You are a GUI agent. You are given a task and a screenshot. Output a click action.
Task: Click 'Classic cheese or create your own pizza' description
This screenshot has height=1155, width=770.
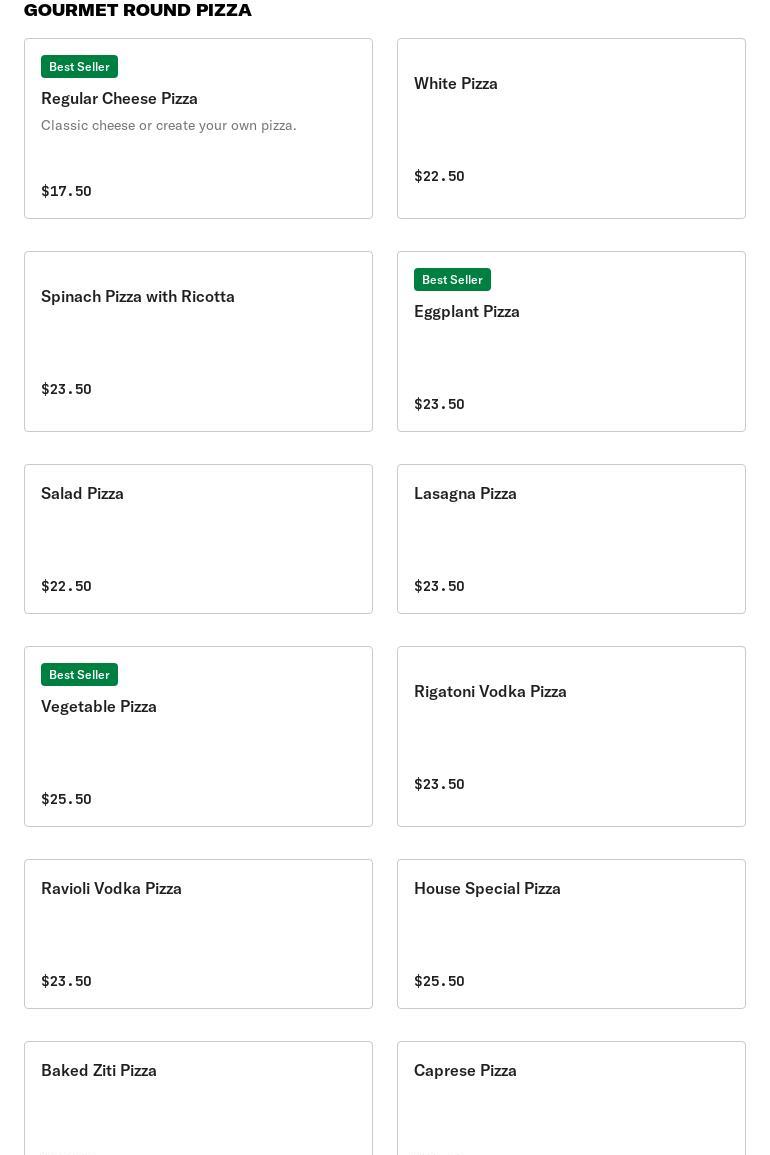[x=169, y=125]
